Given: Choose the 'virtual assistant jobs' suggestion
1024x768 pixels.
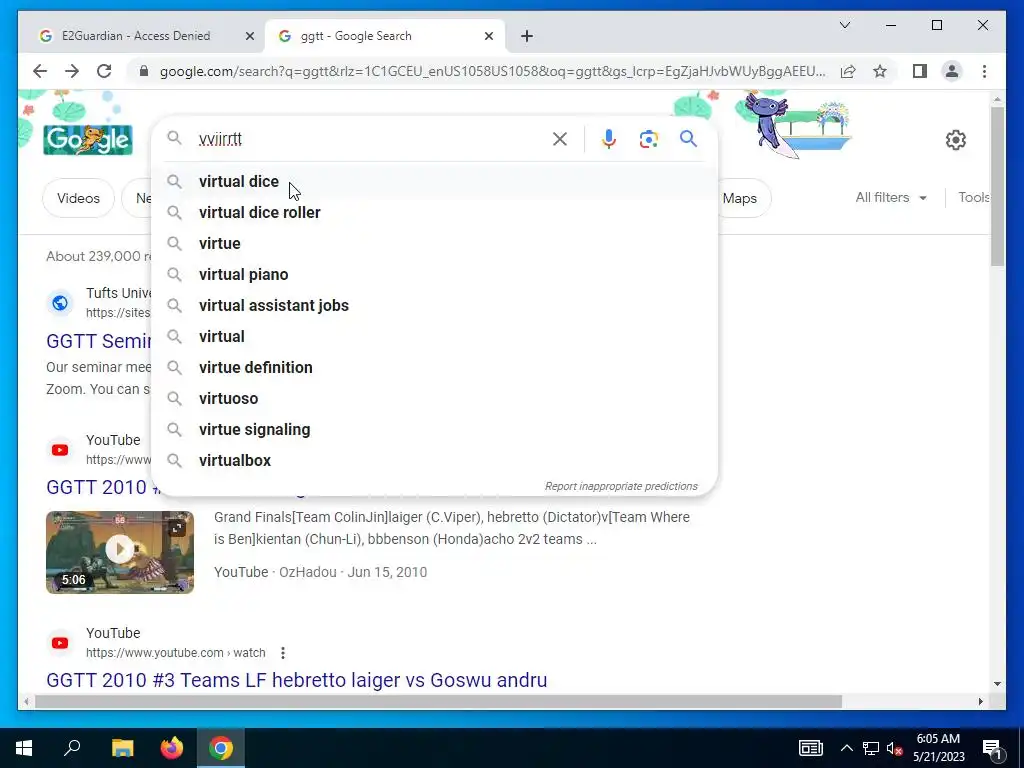Looking at the screenshot, I should coord(434,306).
